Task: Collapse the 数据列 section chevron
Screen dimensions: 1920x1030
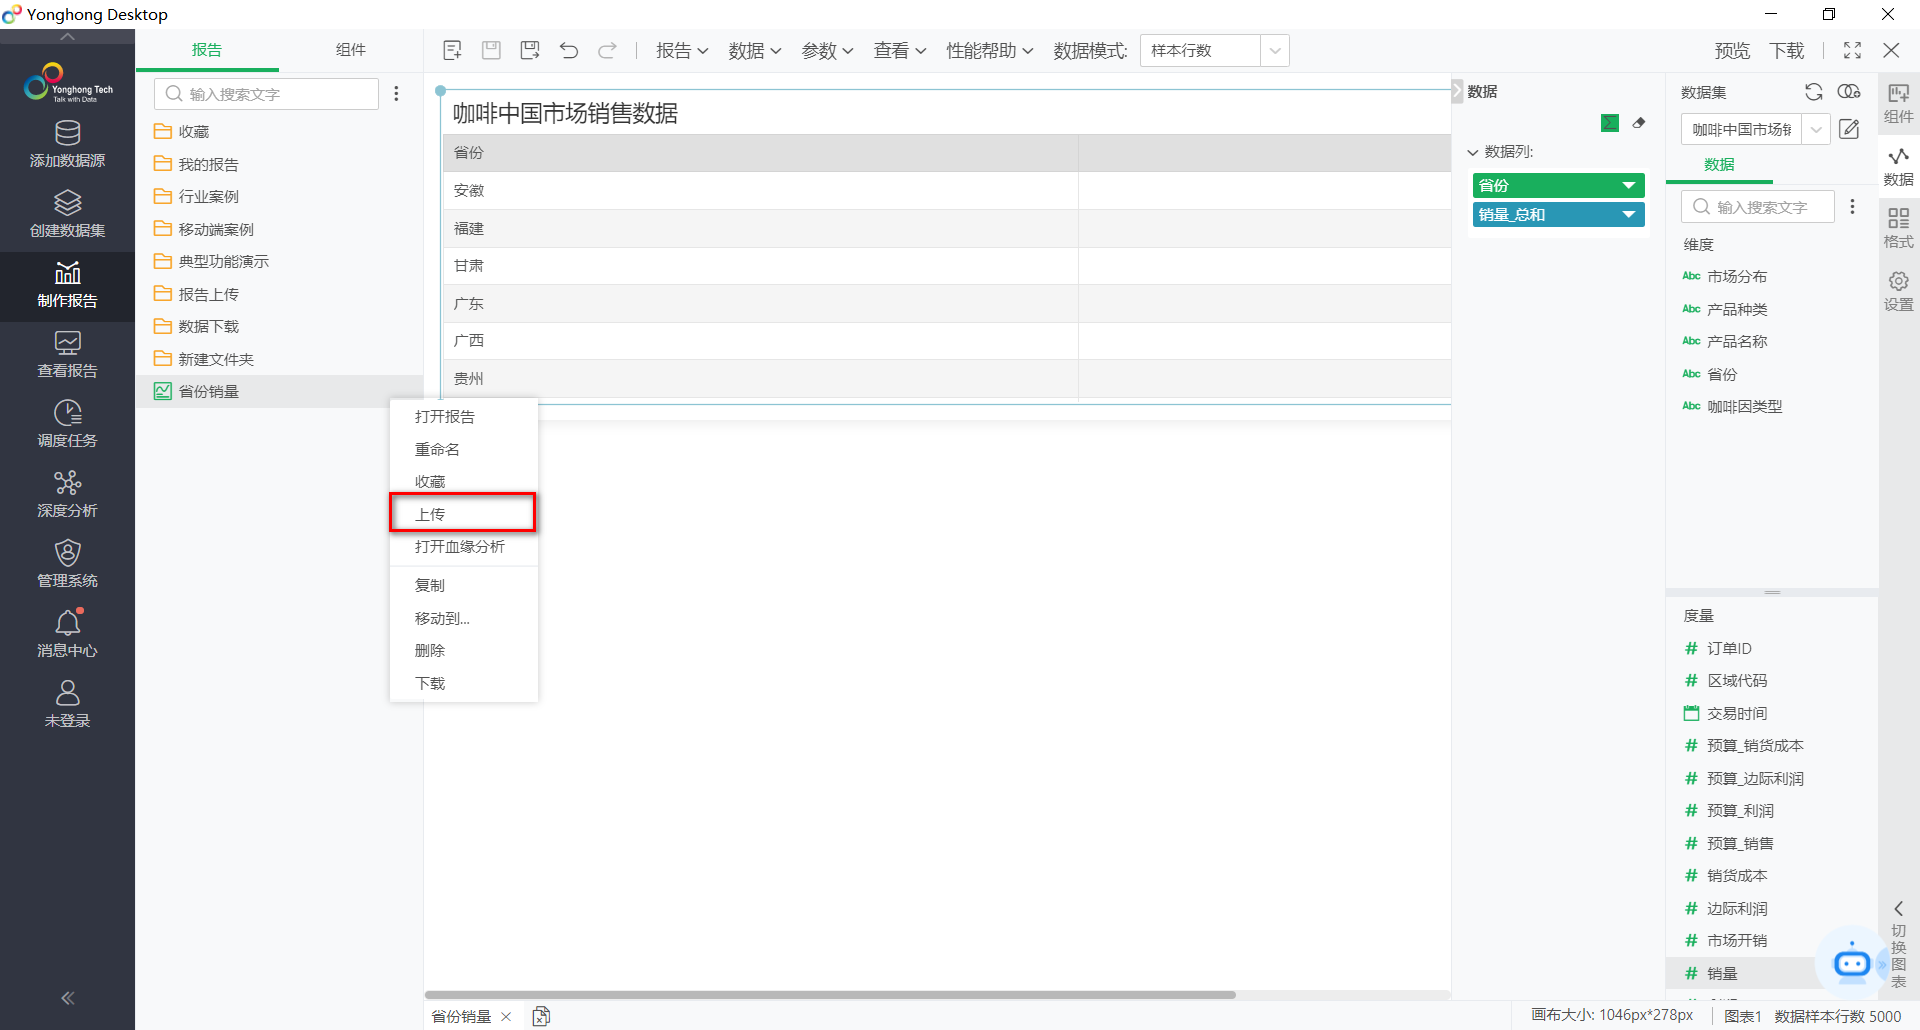Action: point(1472,152)
